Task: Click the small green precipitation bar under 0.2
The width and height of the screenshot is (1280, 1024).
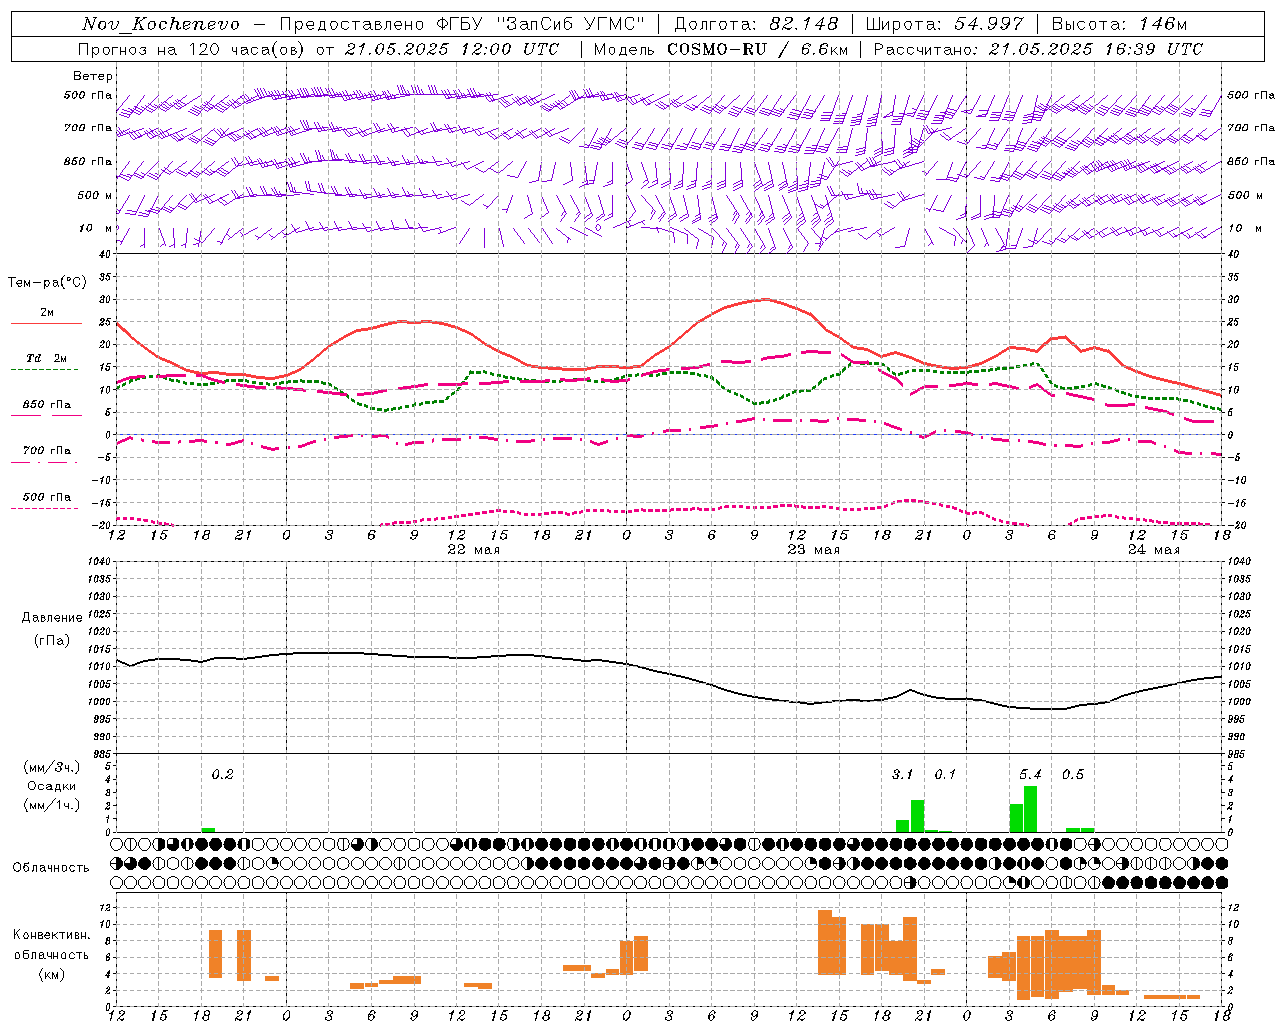Action: 208,830
